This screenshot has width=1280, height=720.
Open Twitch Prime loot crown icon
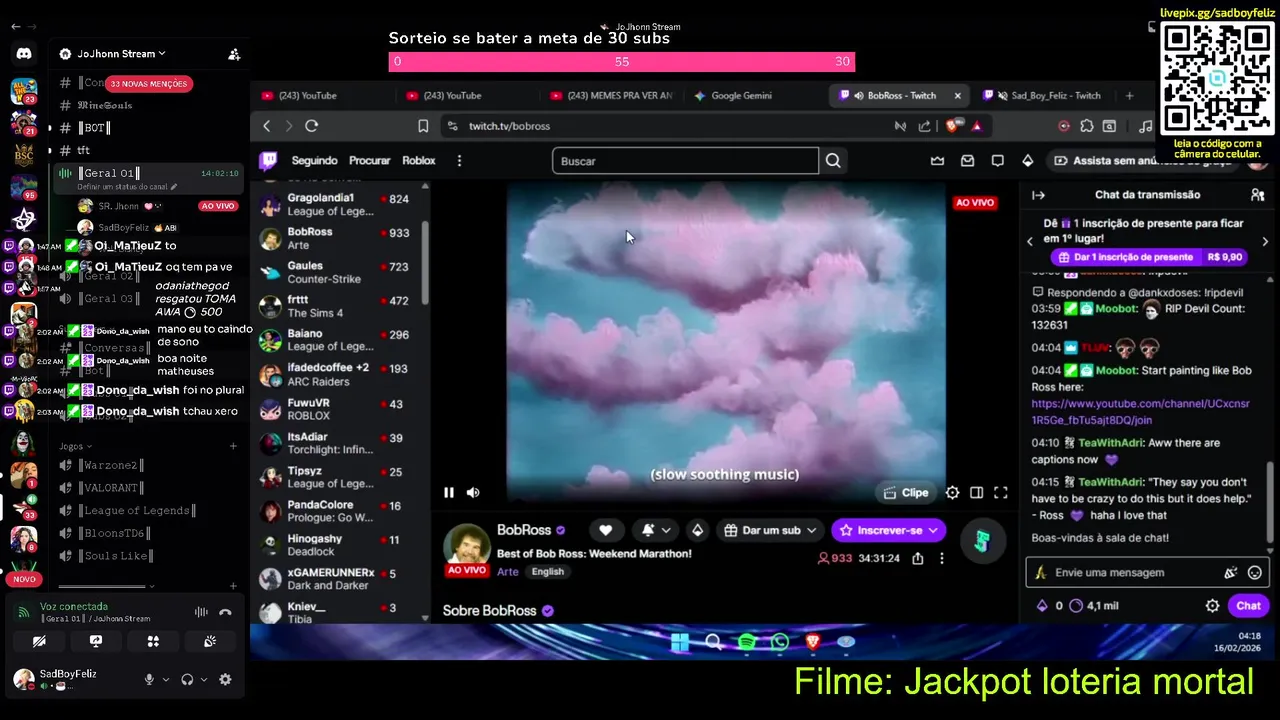click(x=937, y=161)
